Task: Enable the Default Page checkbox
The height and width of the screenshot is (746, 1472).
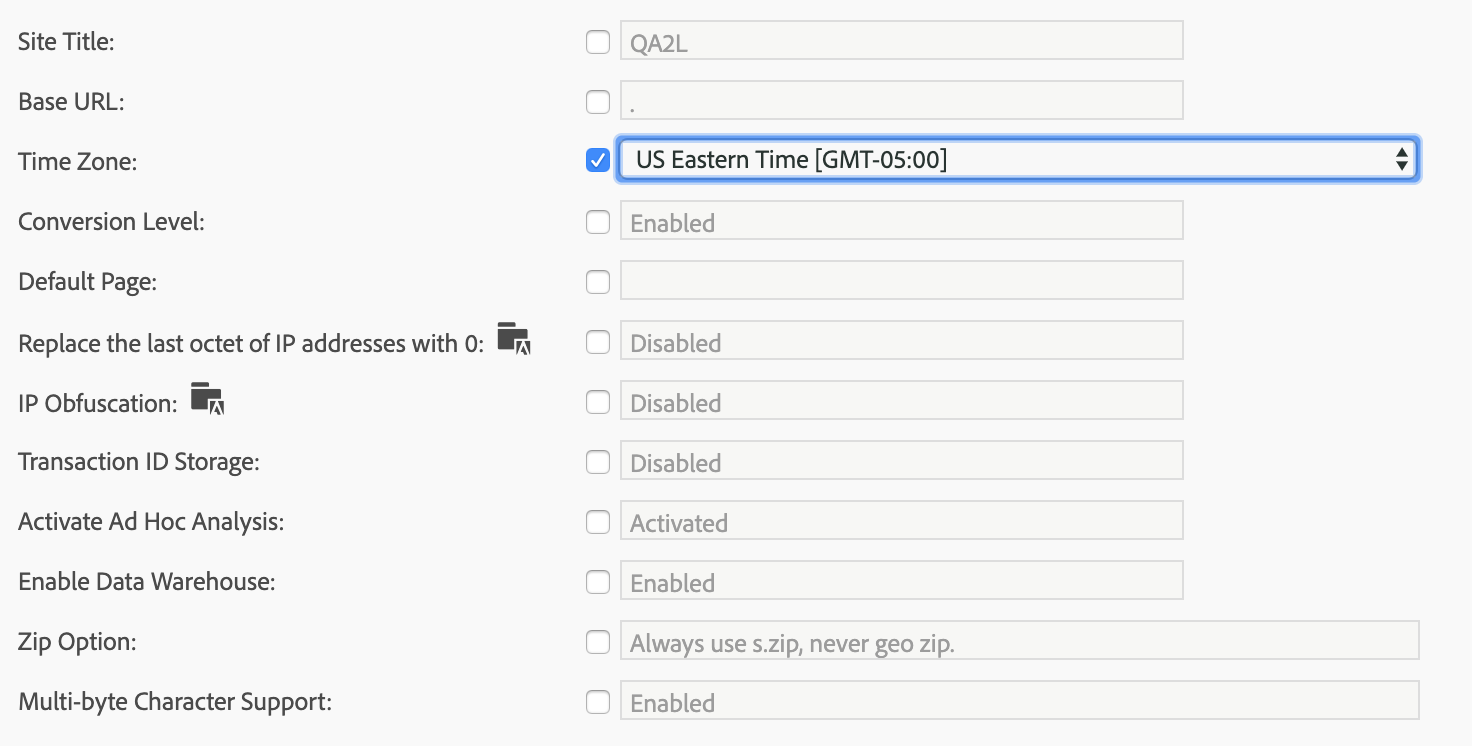Action: [x=598, y=282]
